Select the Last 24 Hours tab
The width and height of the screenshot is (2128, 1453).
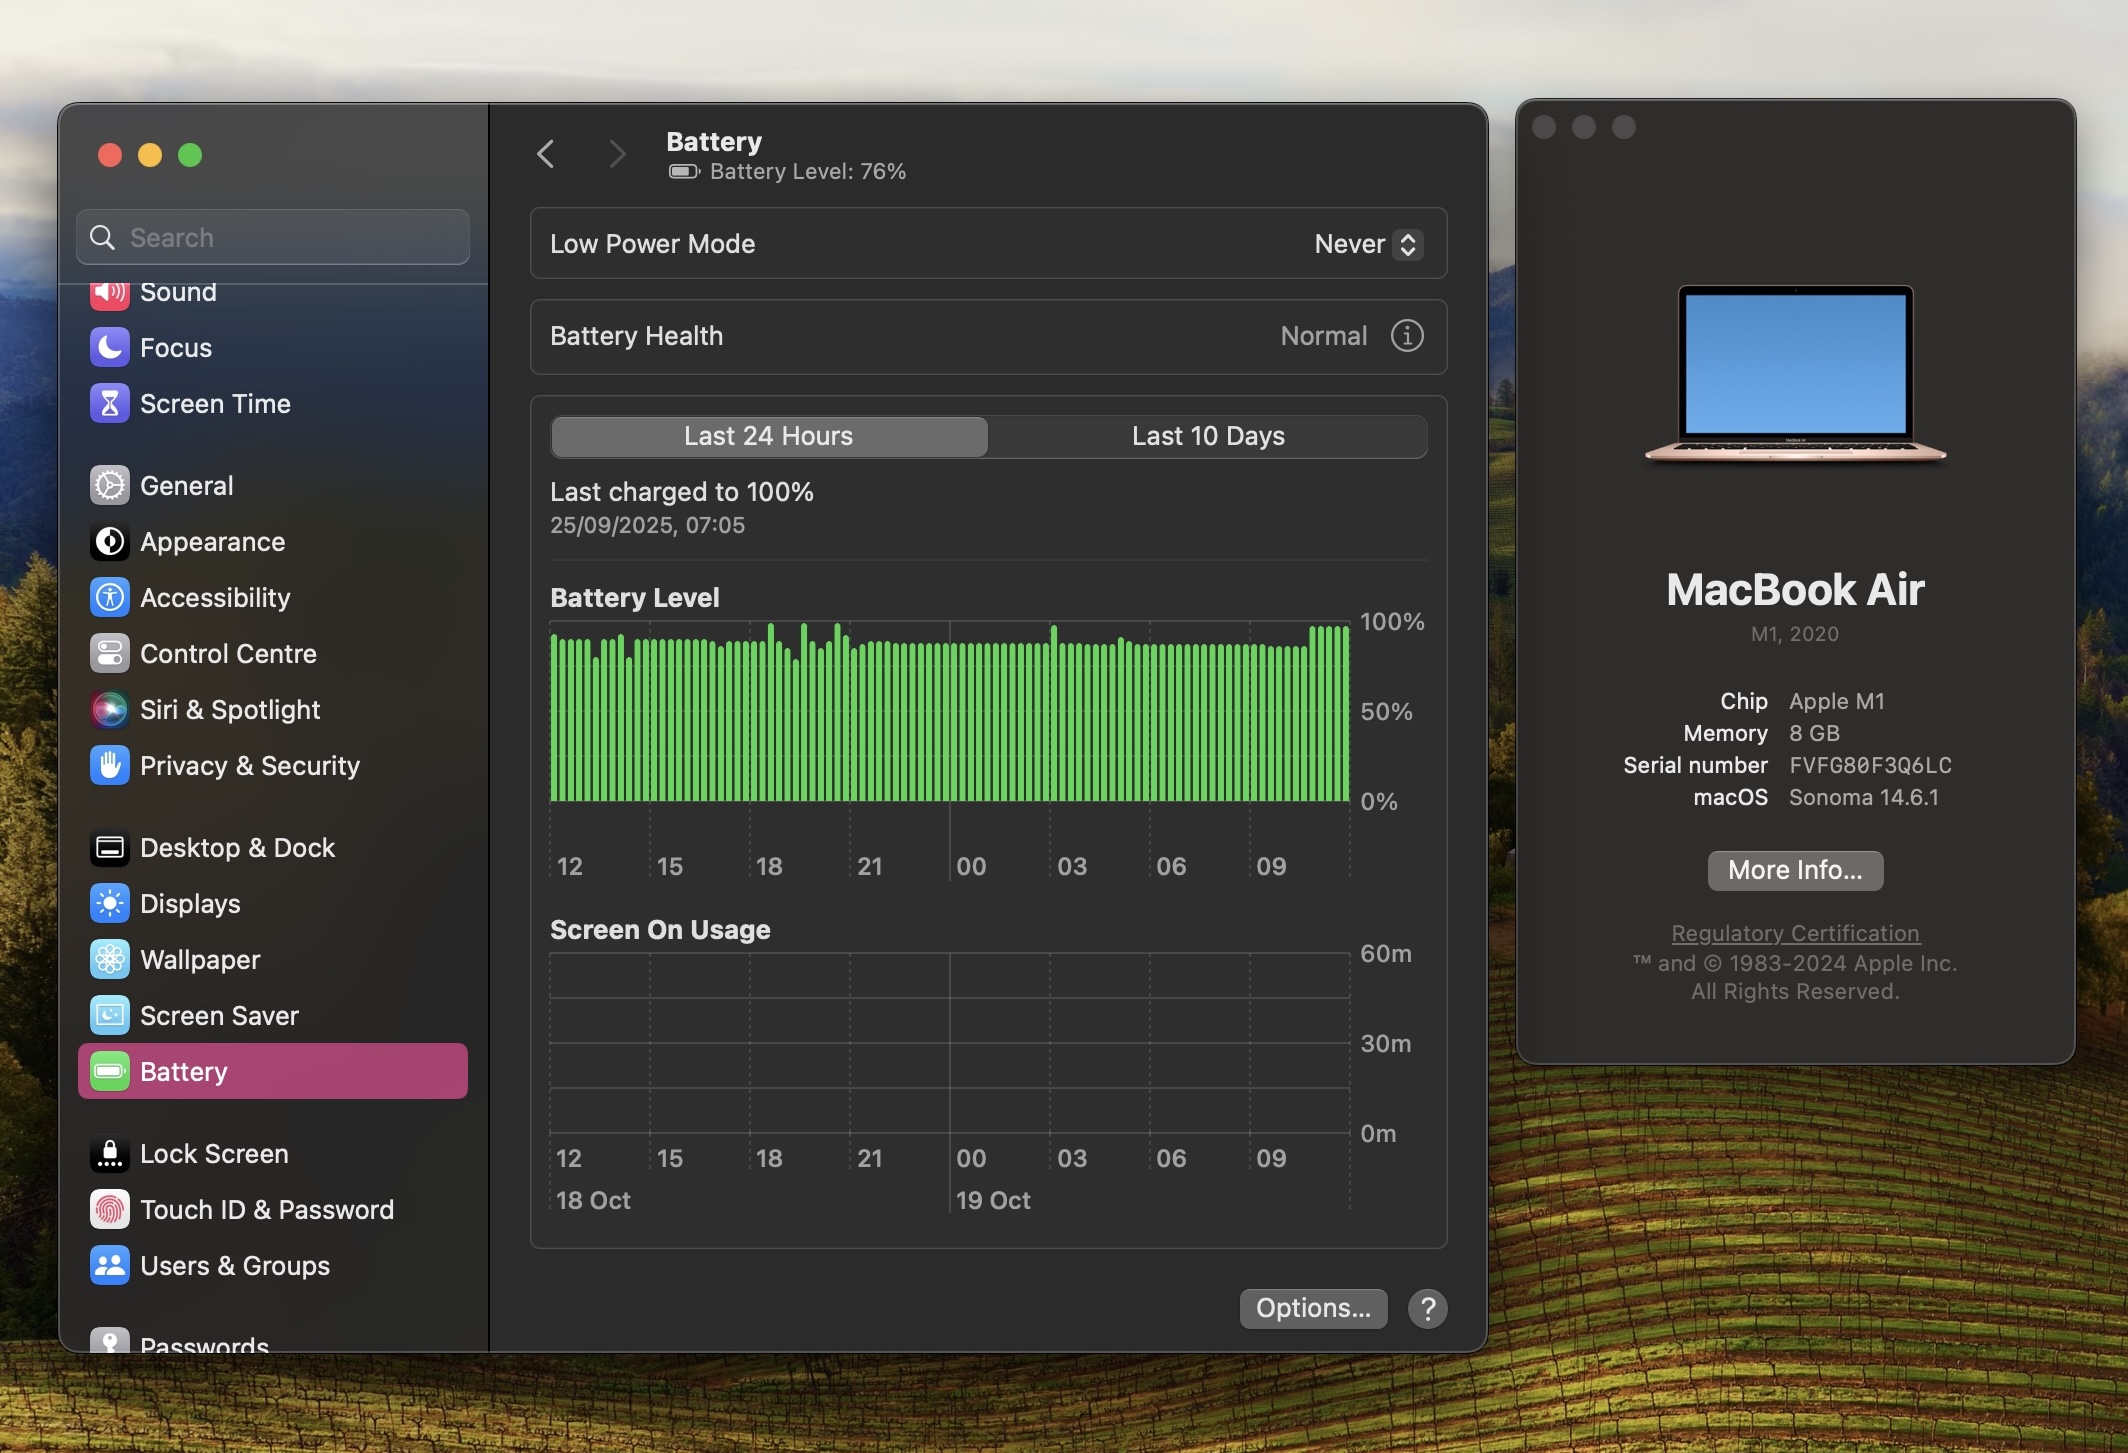pos(768,436)
